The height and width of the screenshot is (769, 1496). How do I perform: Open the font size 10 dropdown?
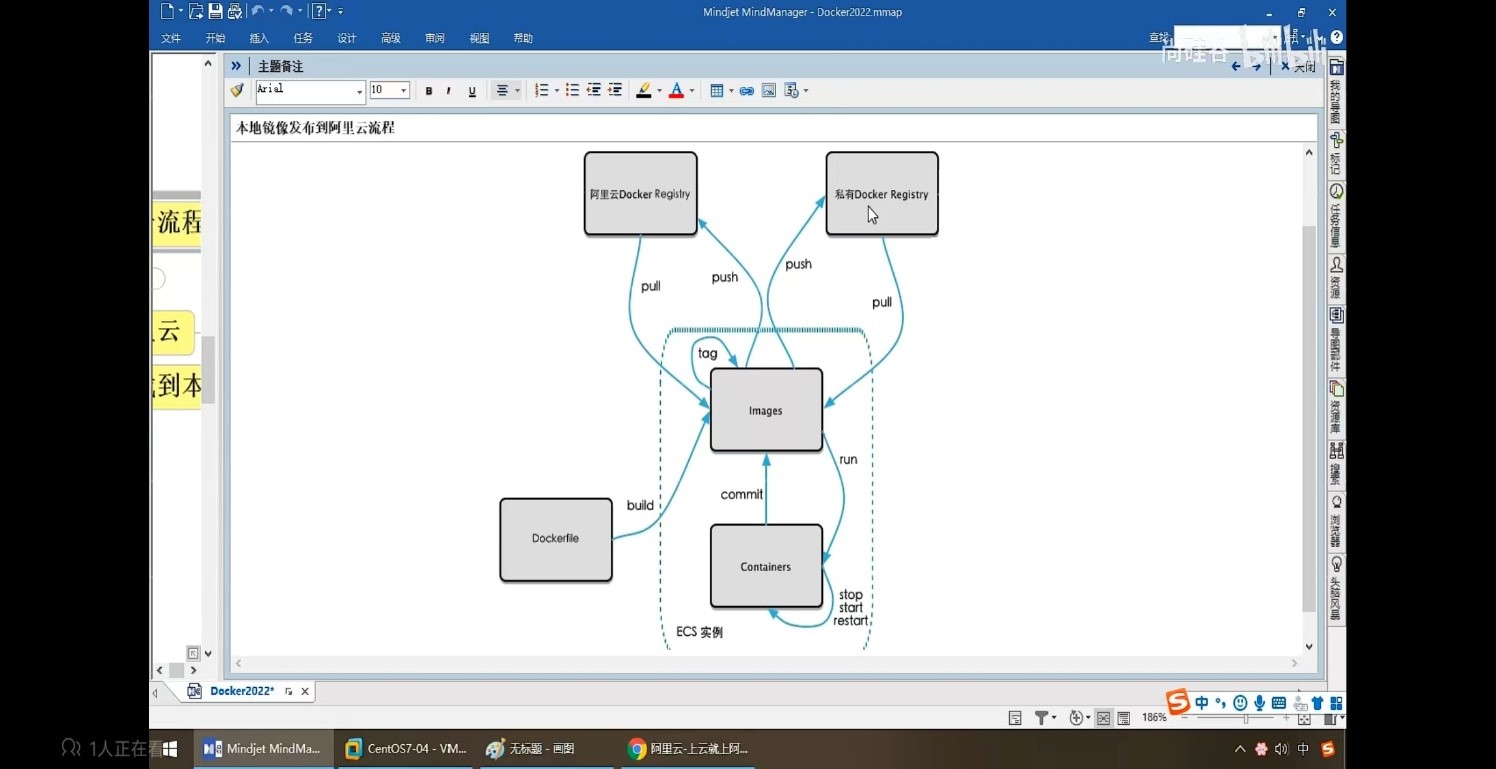403,91
